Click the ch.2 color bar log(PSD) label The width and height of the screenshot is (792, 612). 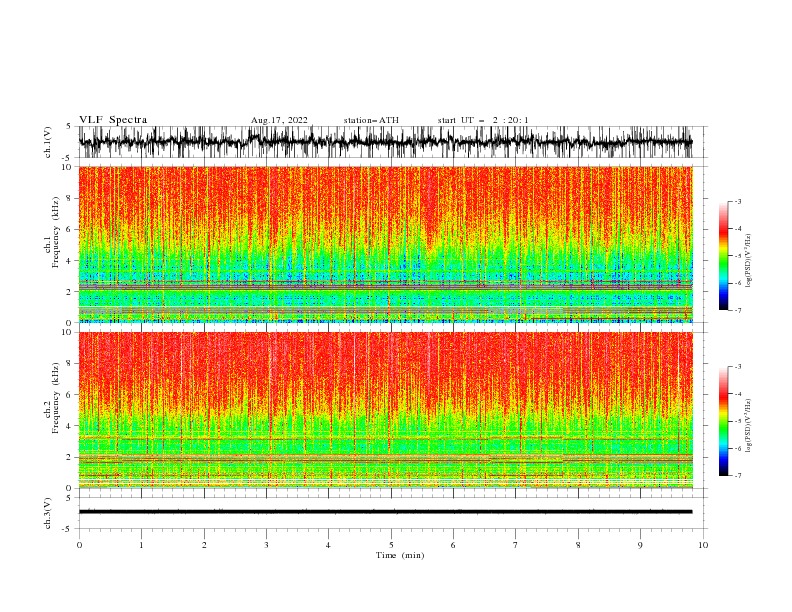pos(748,424)
